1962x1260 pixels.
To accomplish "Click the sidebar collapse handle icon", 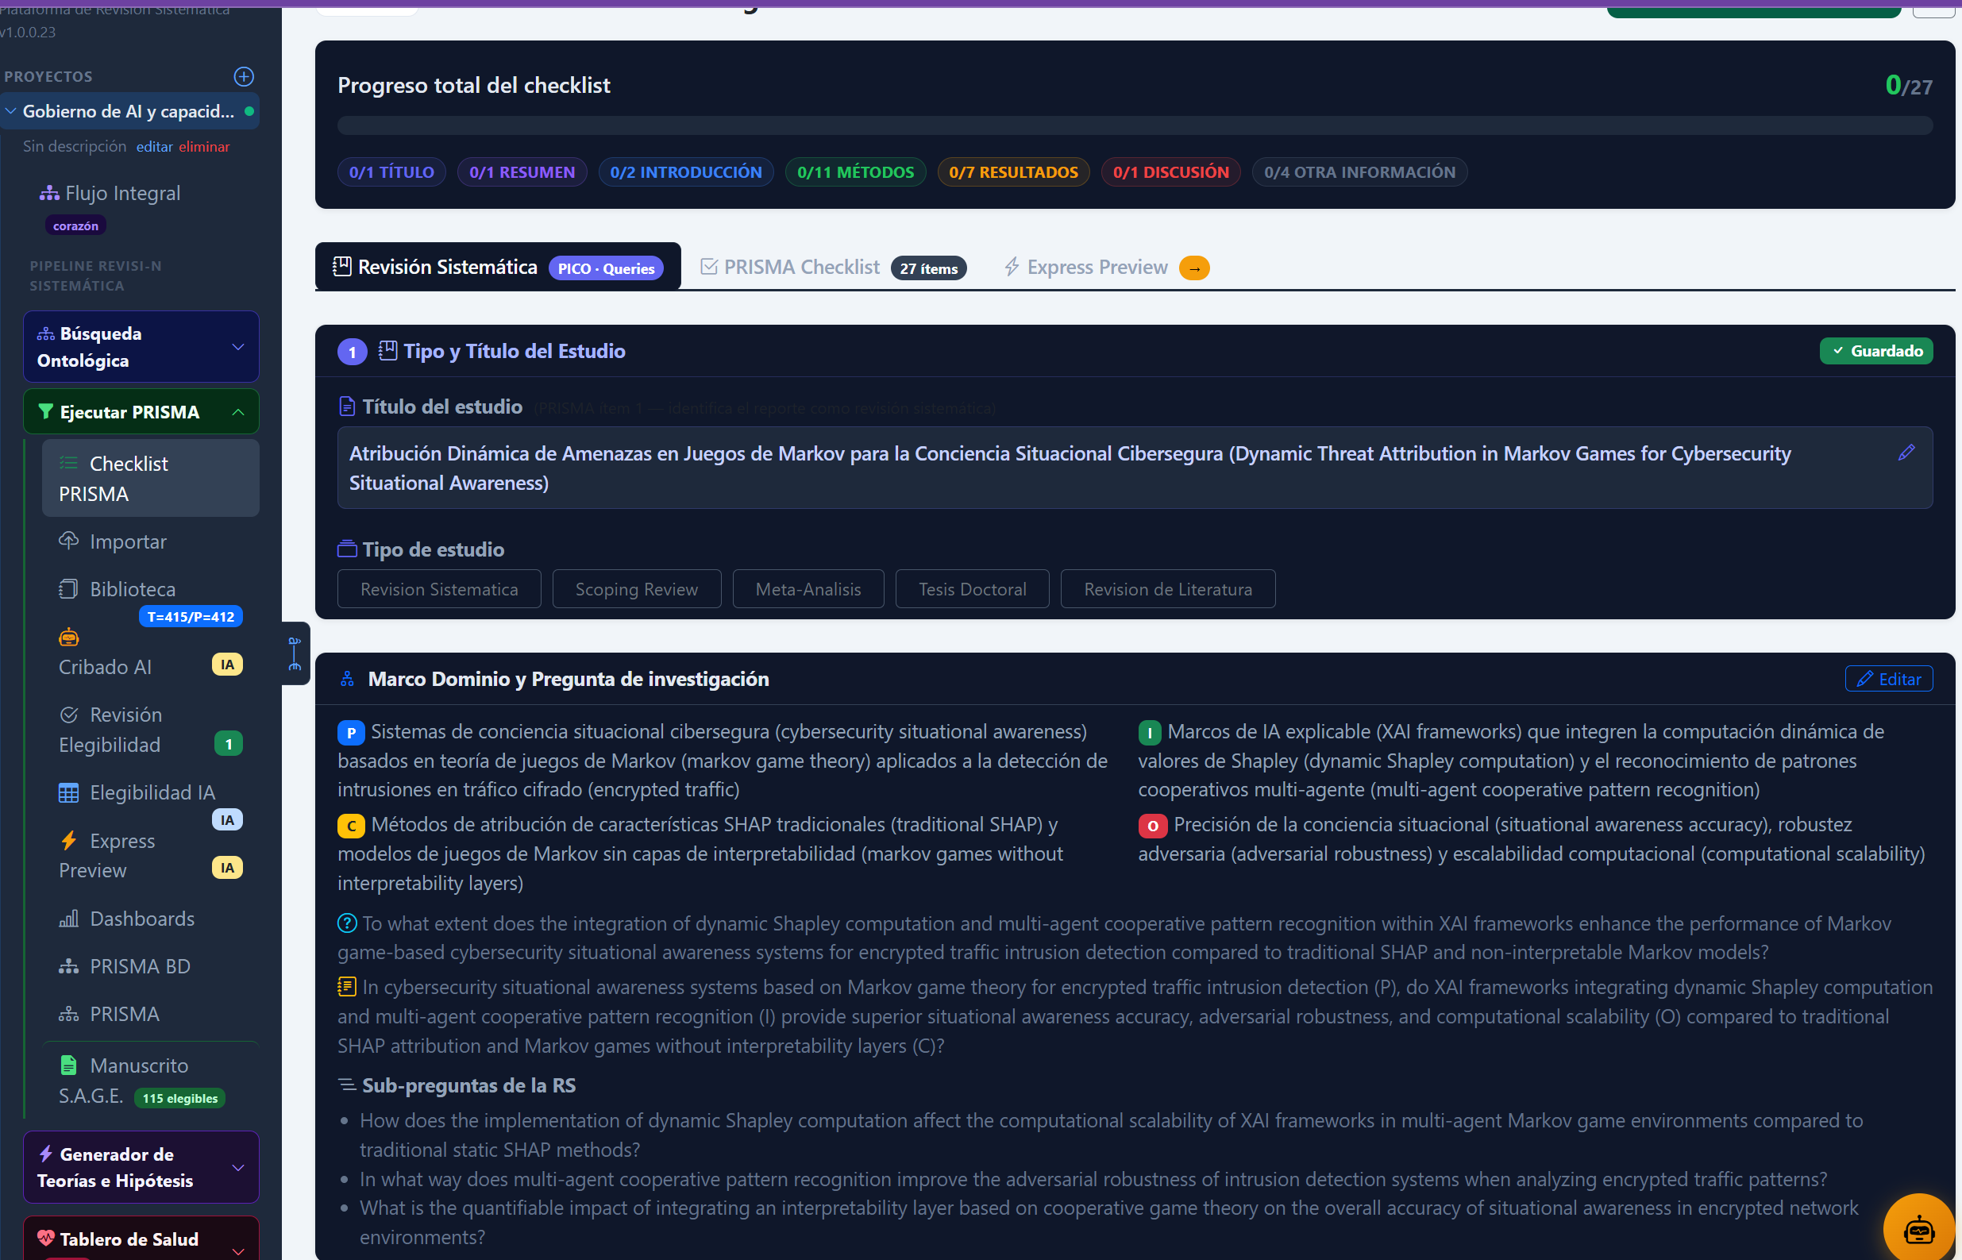I will tap(295, 653).
